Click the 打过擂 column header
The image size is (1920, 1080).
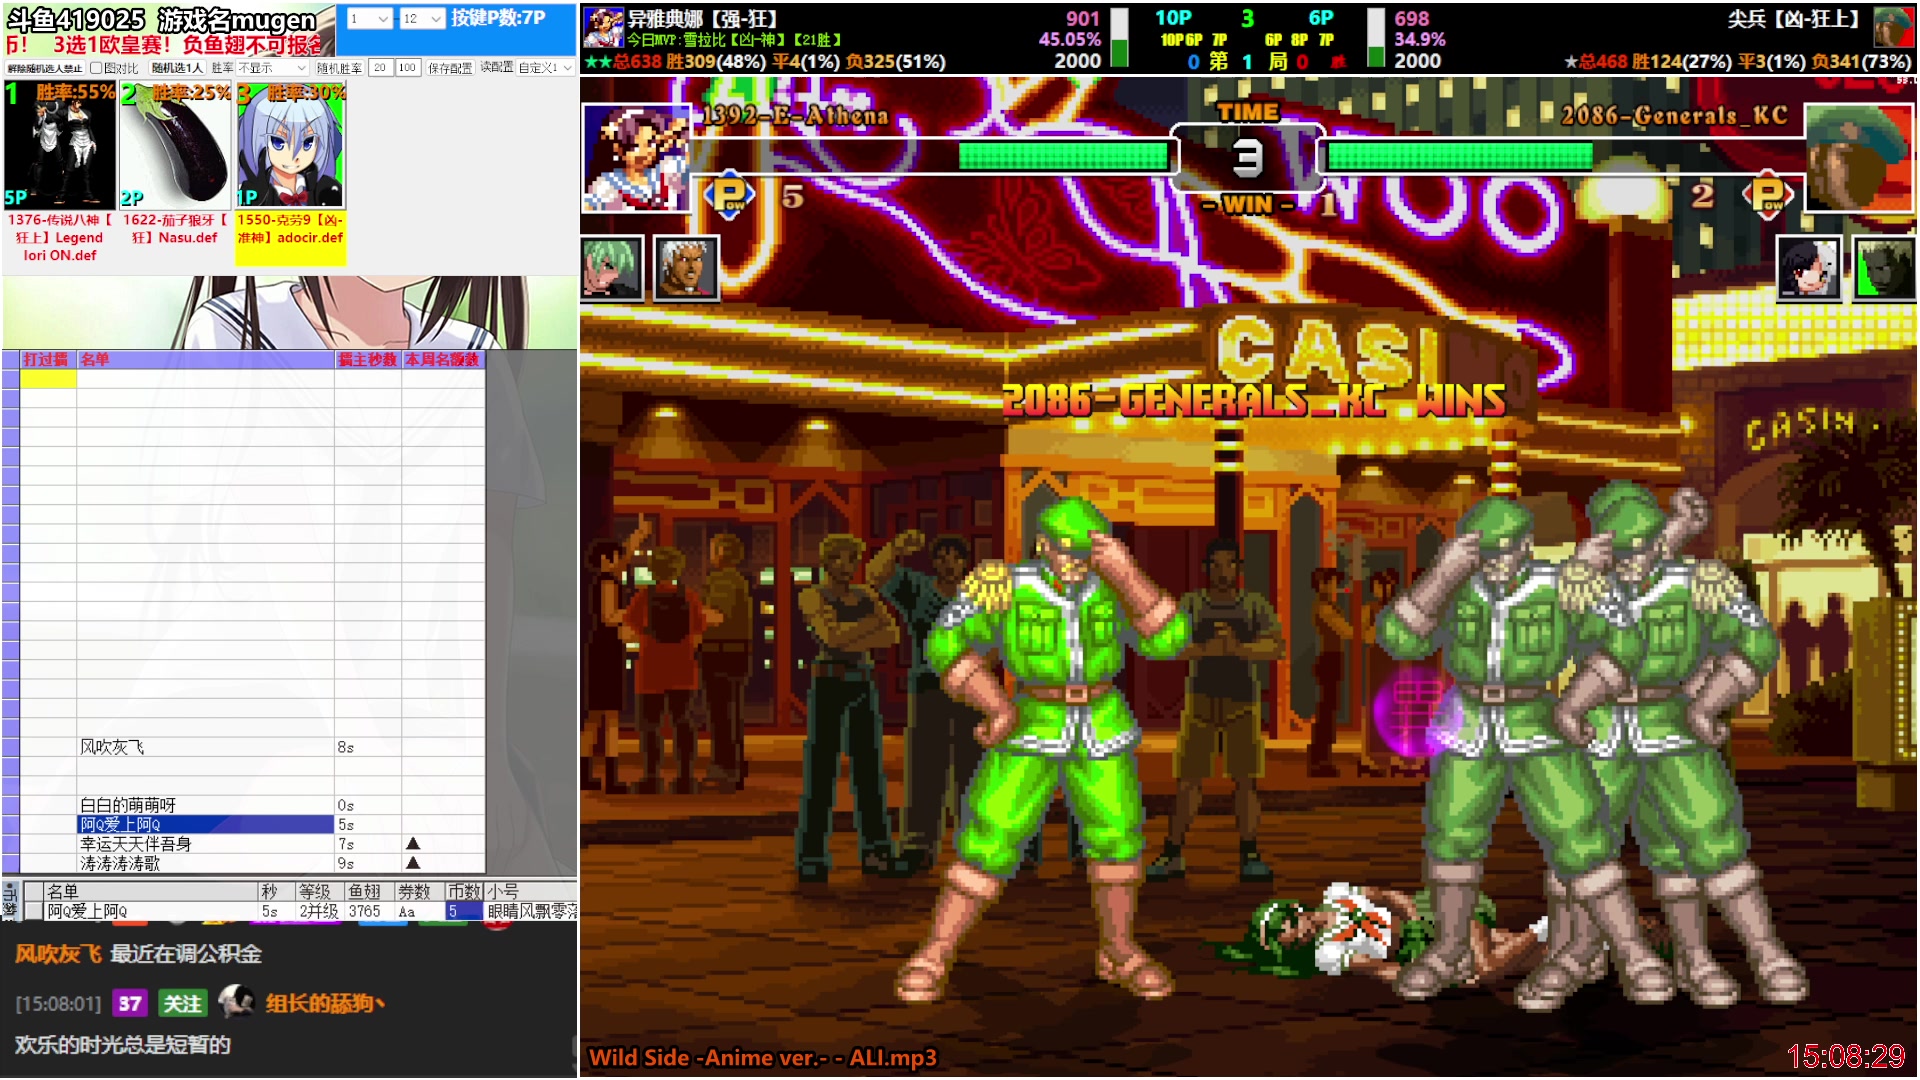tap(47, 359)
